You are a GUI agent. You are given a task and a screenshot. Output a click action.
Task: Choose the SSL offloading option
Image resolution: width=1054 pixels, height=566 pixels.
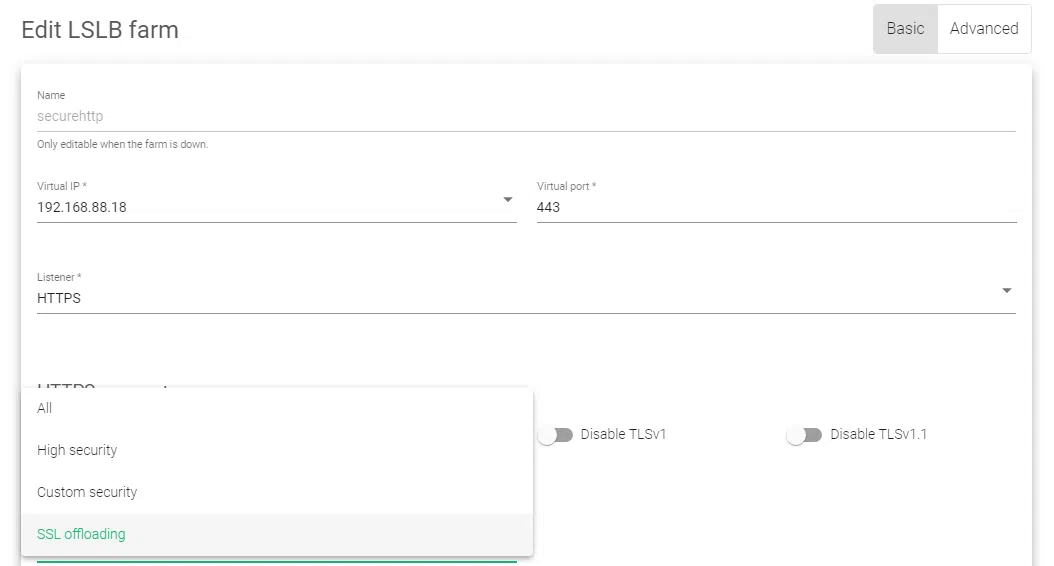(x=81, y=534)
